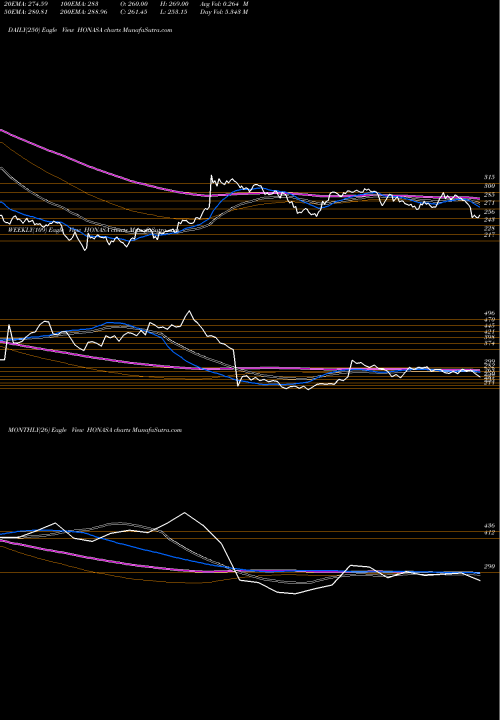Viewport: 500px width, 720px height.
Task: Click the 496 price label on weekly chart
Action: 489,313
